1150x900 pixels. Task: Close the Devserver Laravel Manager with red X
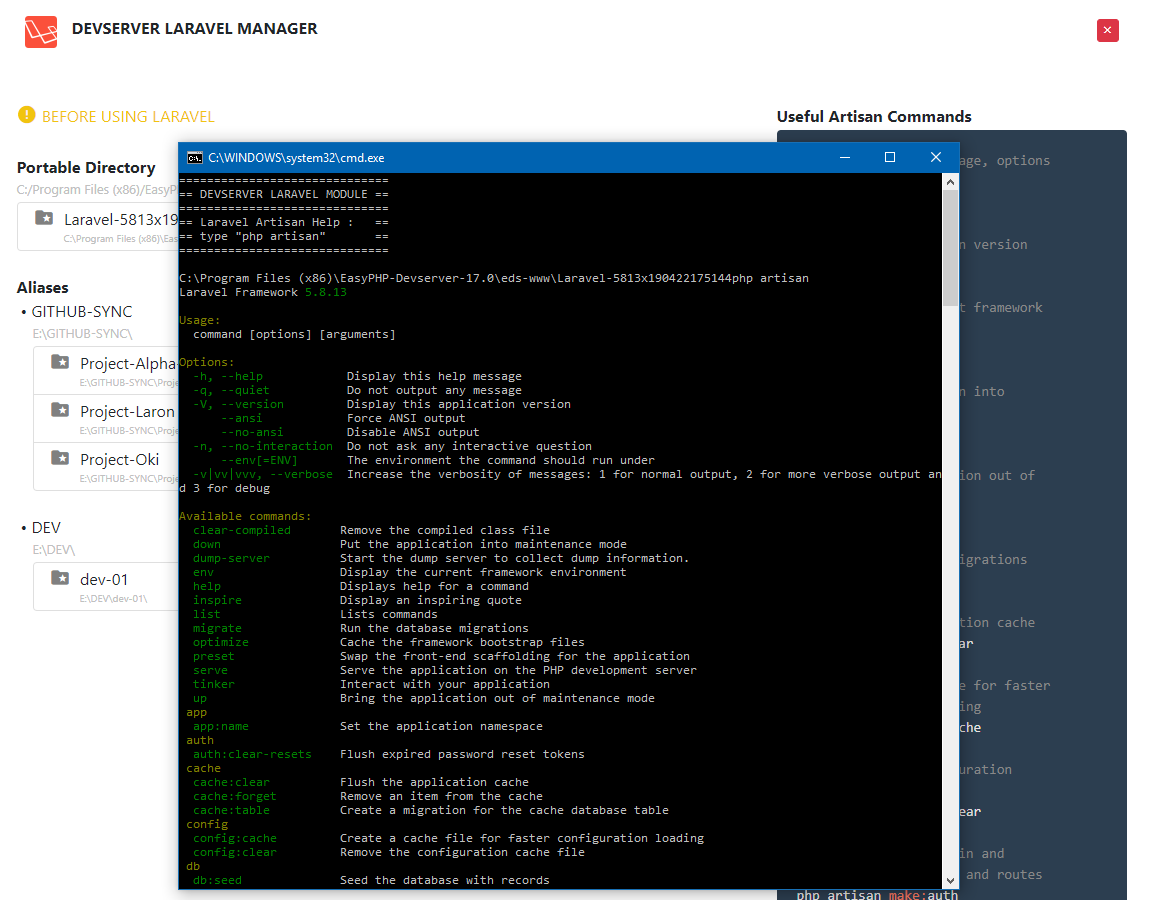[x=1107, y=30]
